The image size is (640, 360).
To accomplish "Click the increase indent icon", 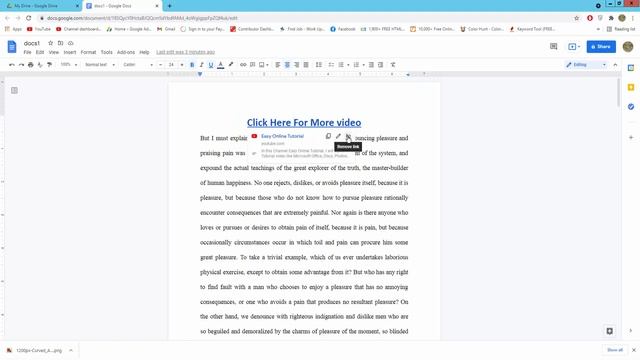I will [x=380, y=64].
